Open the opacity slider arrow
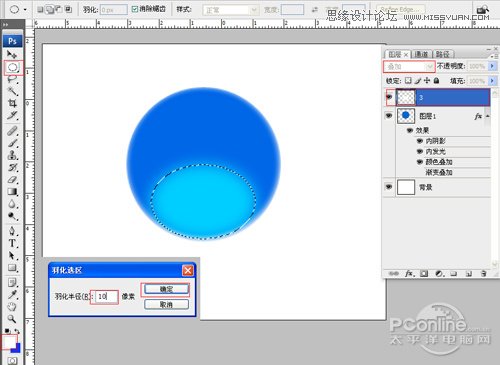The width and height of the screenshot is (500, 365). coord(492,66)
